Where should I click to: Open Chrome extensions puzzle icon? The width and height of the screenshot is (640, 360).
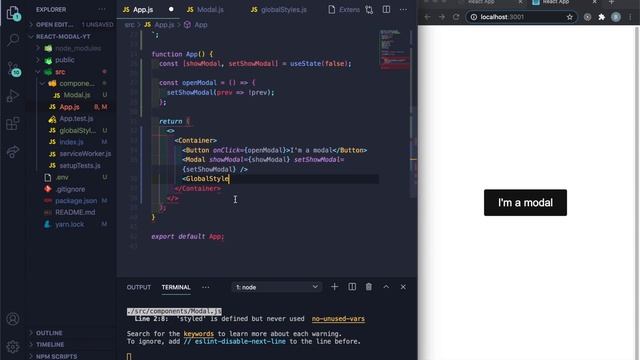pyautogui.click(x=602, y=17)
